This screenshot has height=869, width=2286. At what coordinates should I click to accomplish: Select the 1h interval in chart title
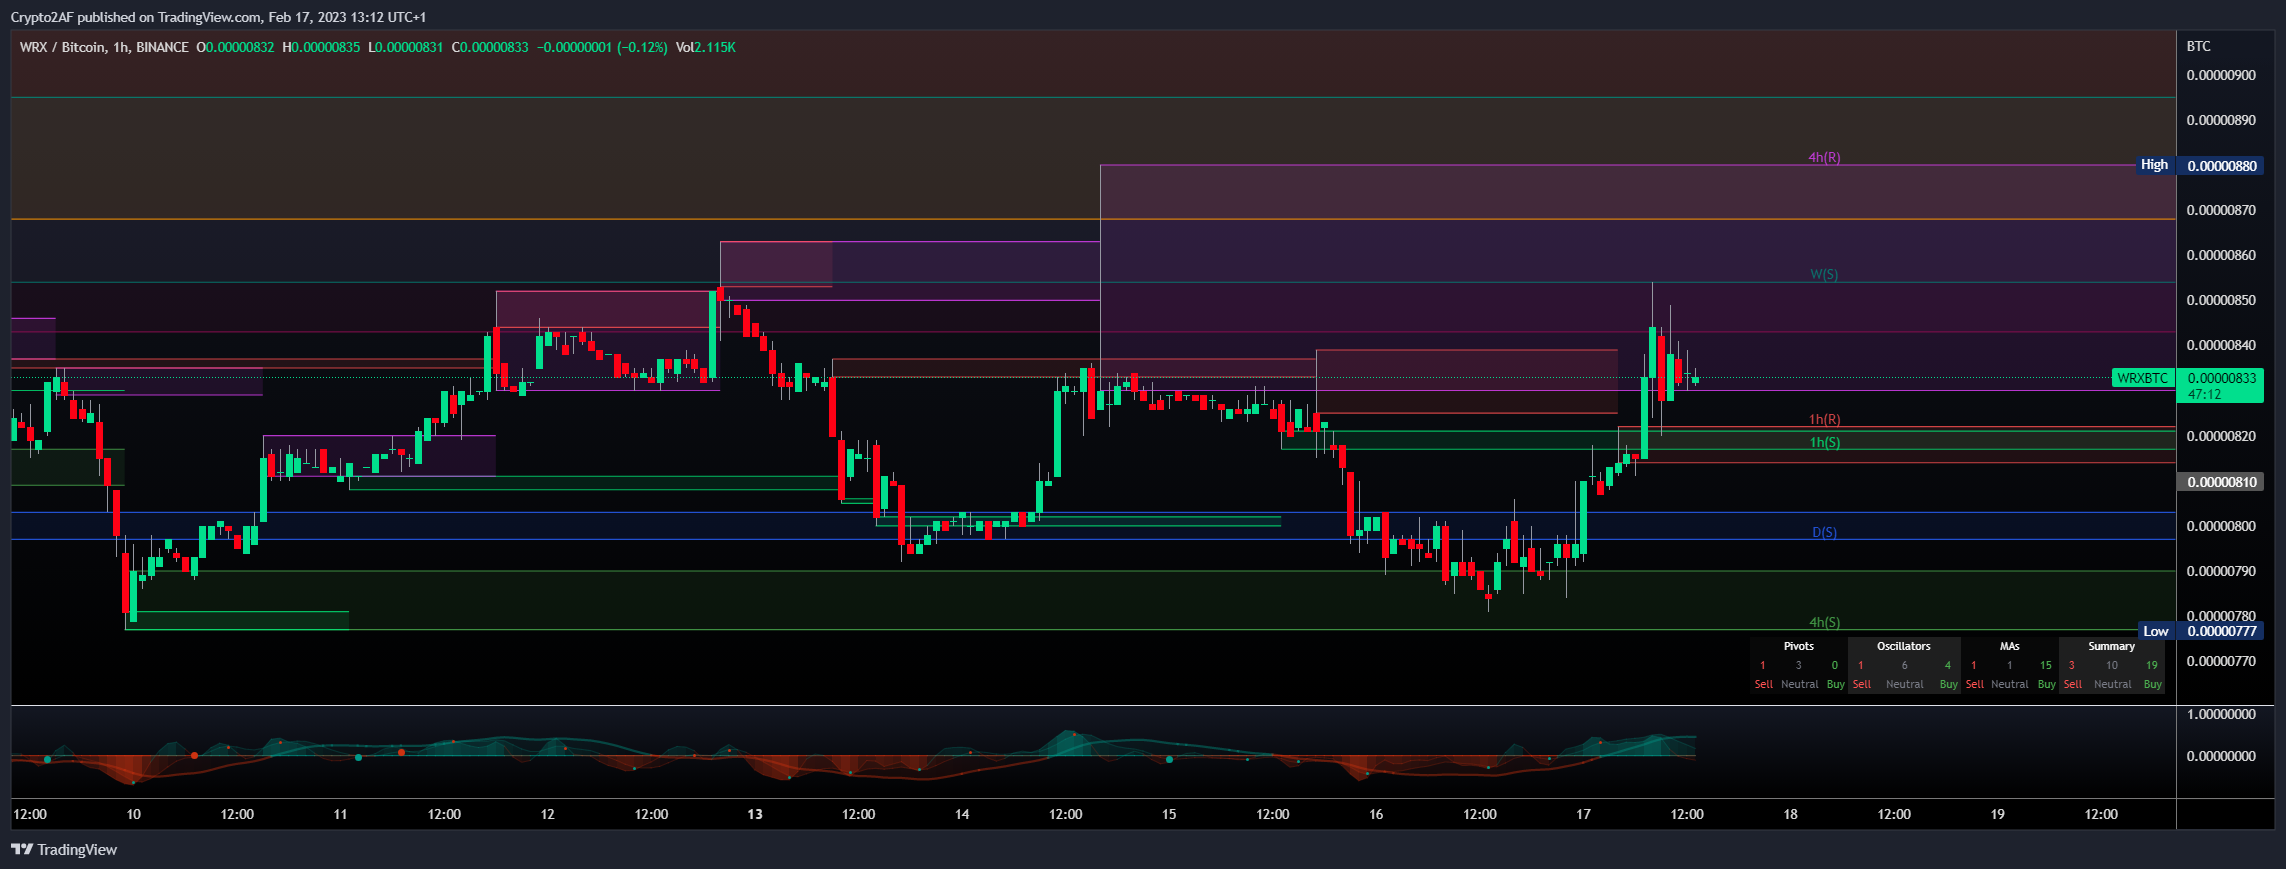pyautogui.click(x=121, y=47)
